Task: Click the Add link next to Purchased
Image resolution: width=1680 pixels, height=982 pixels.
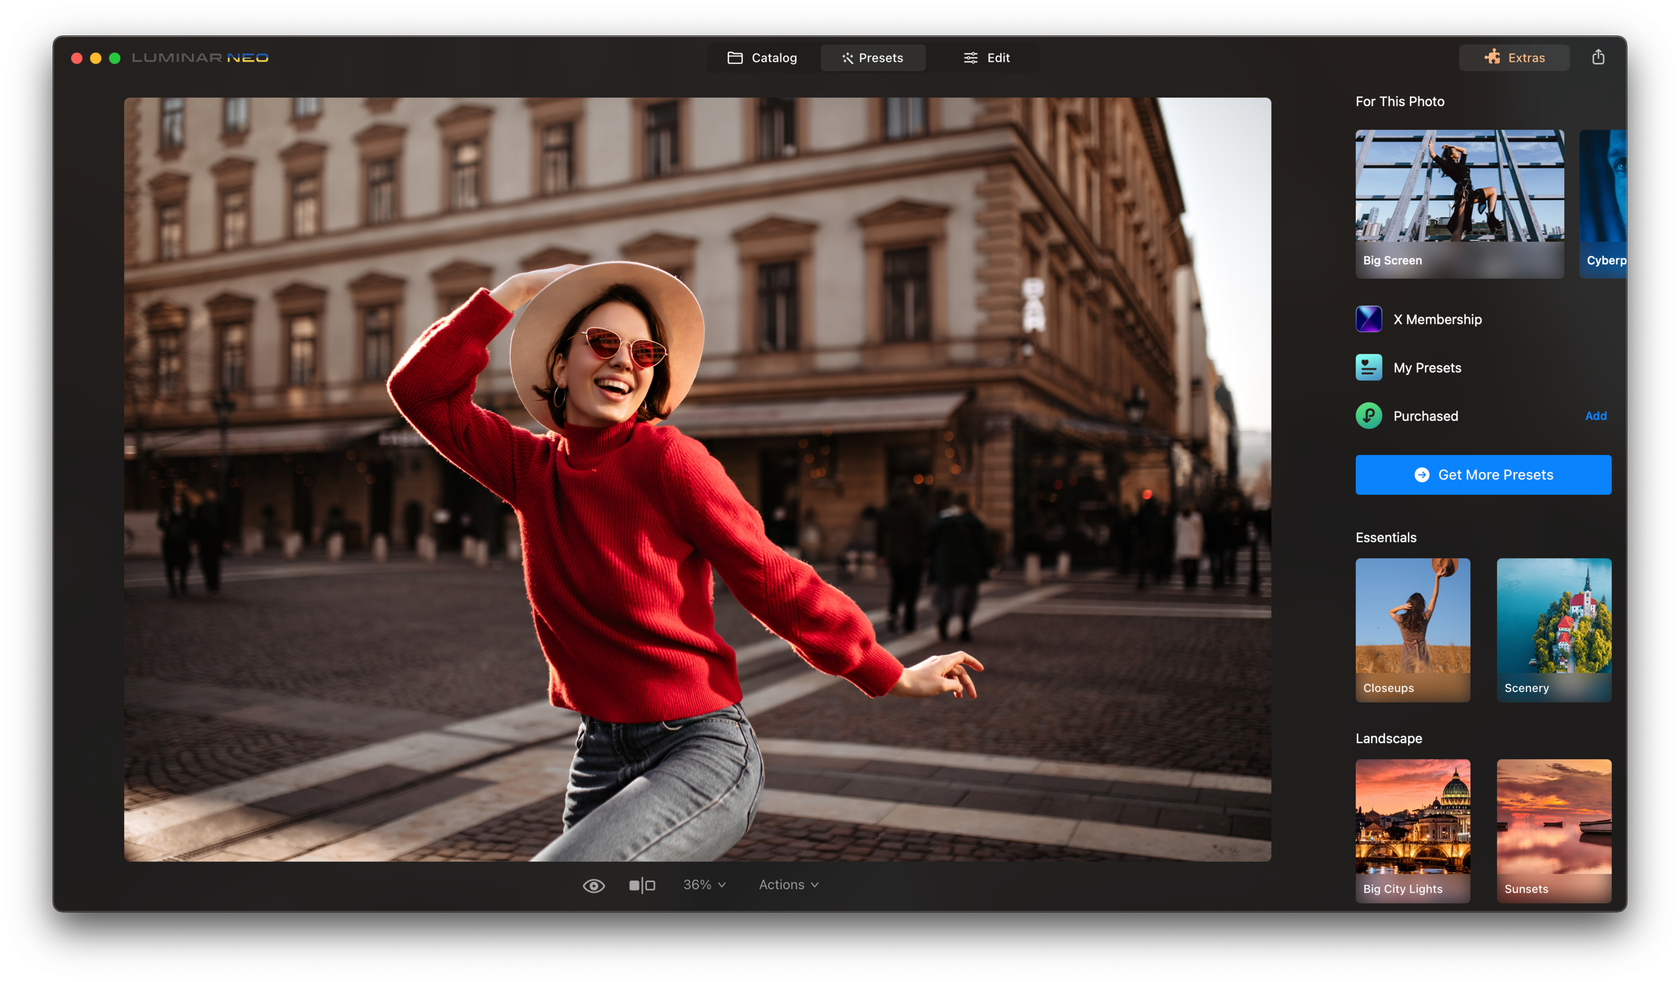Action: coord(1595,415)
